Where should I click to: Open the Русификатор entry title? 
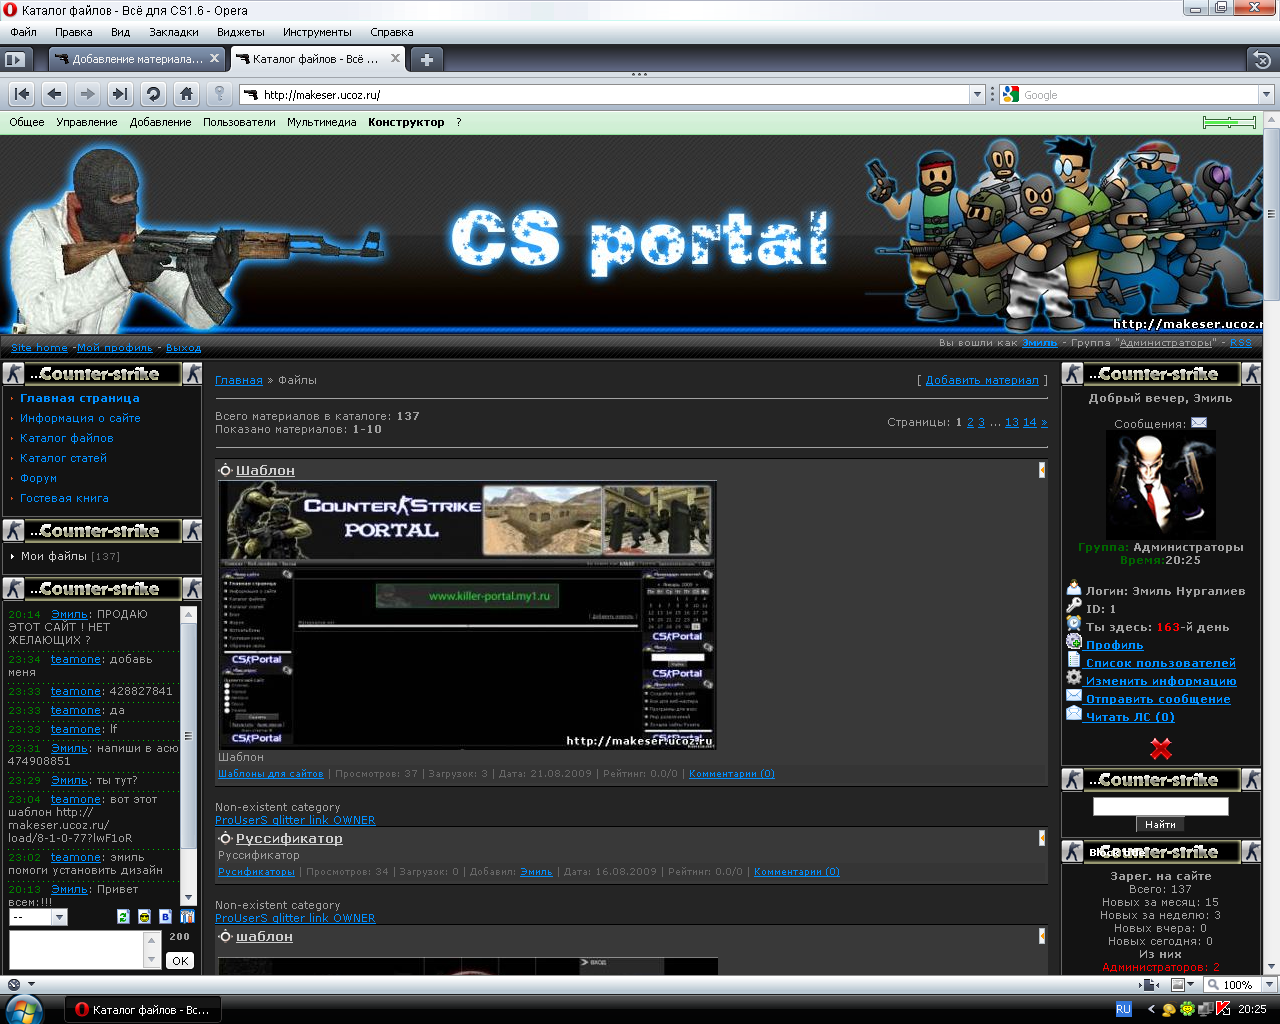(x=289, y=838)
